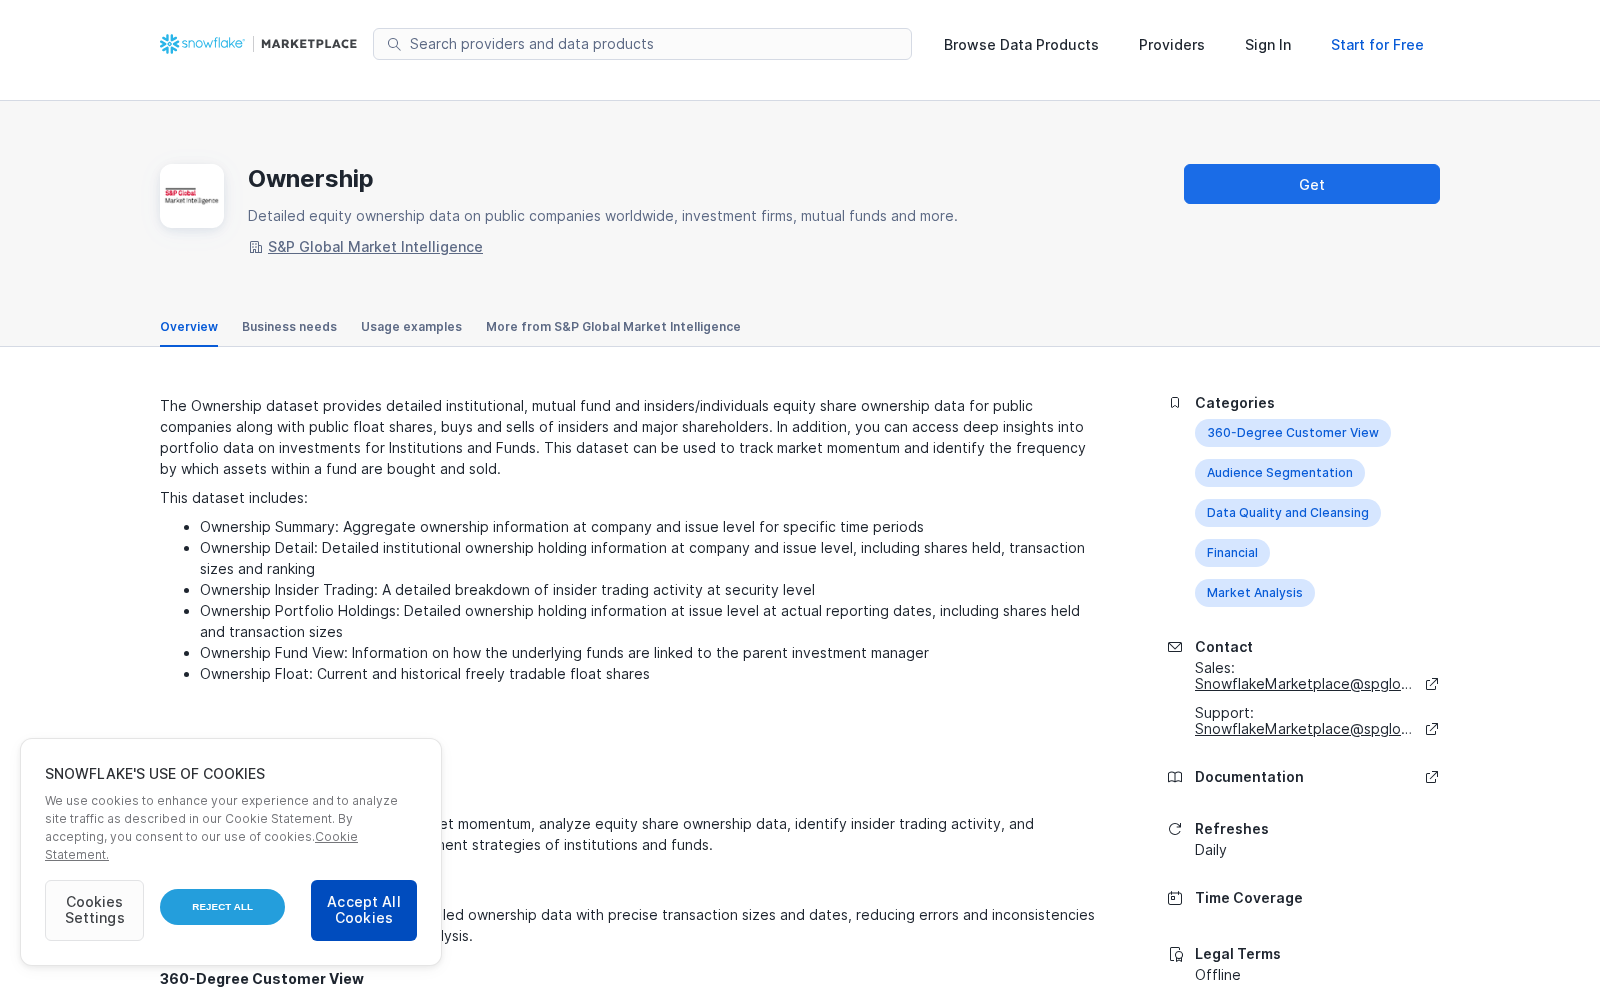Open Browse Data Products menu

1021,45
